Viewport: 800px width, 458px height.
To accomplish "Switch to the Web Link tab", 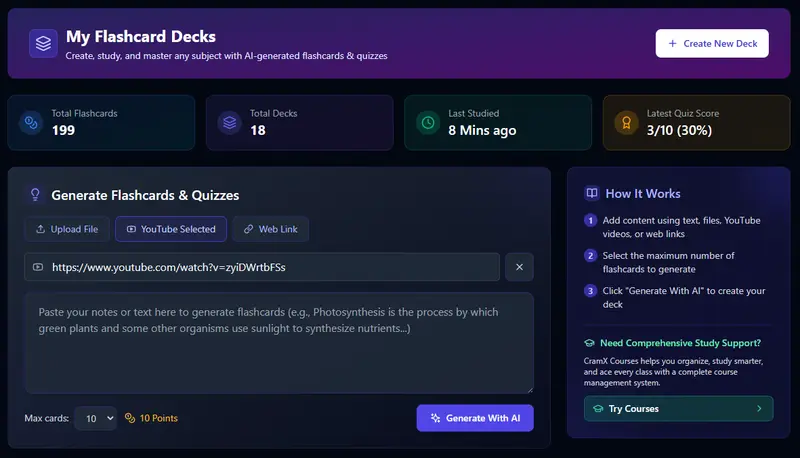I will (271, 229).
